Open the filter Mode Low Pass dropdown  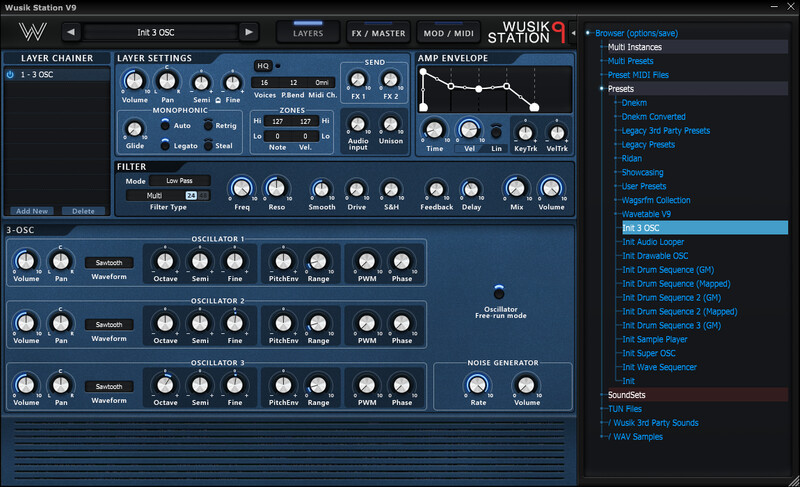(180, 181)
